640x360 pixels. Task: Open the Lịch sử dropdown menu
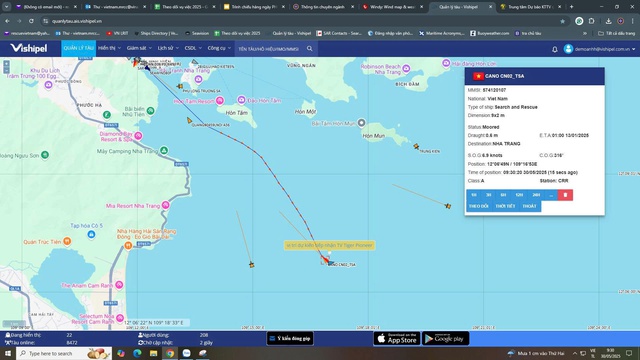click(x=168, y=48)
